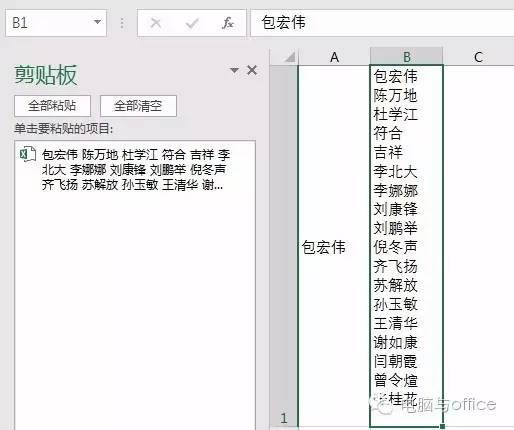This screenshot has height=430, width=514.
Task: Expand the Name Box dropdown arrow
Action: [97, 22]
